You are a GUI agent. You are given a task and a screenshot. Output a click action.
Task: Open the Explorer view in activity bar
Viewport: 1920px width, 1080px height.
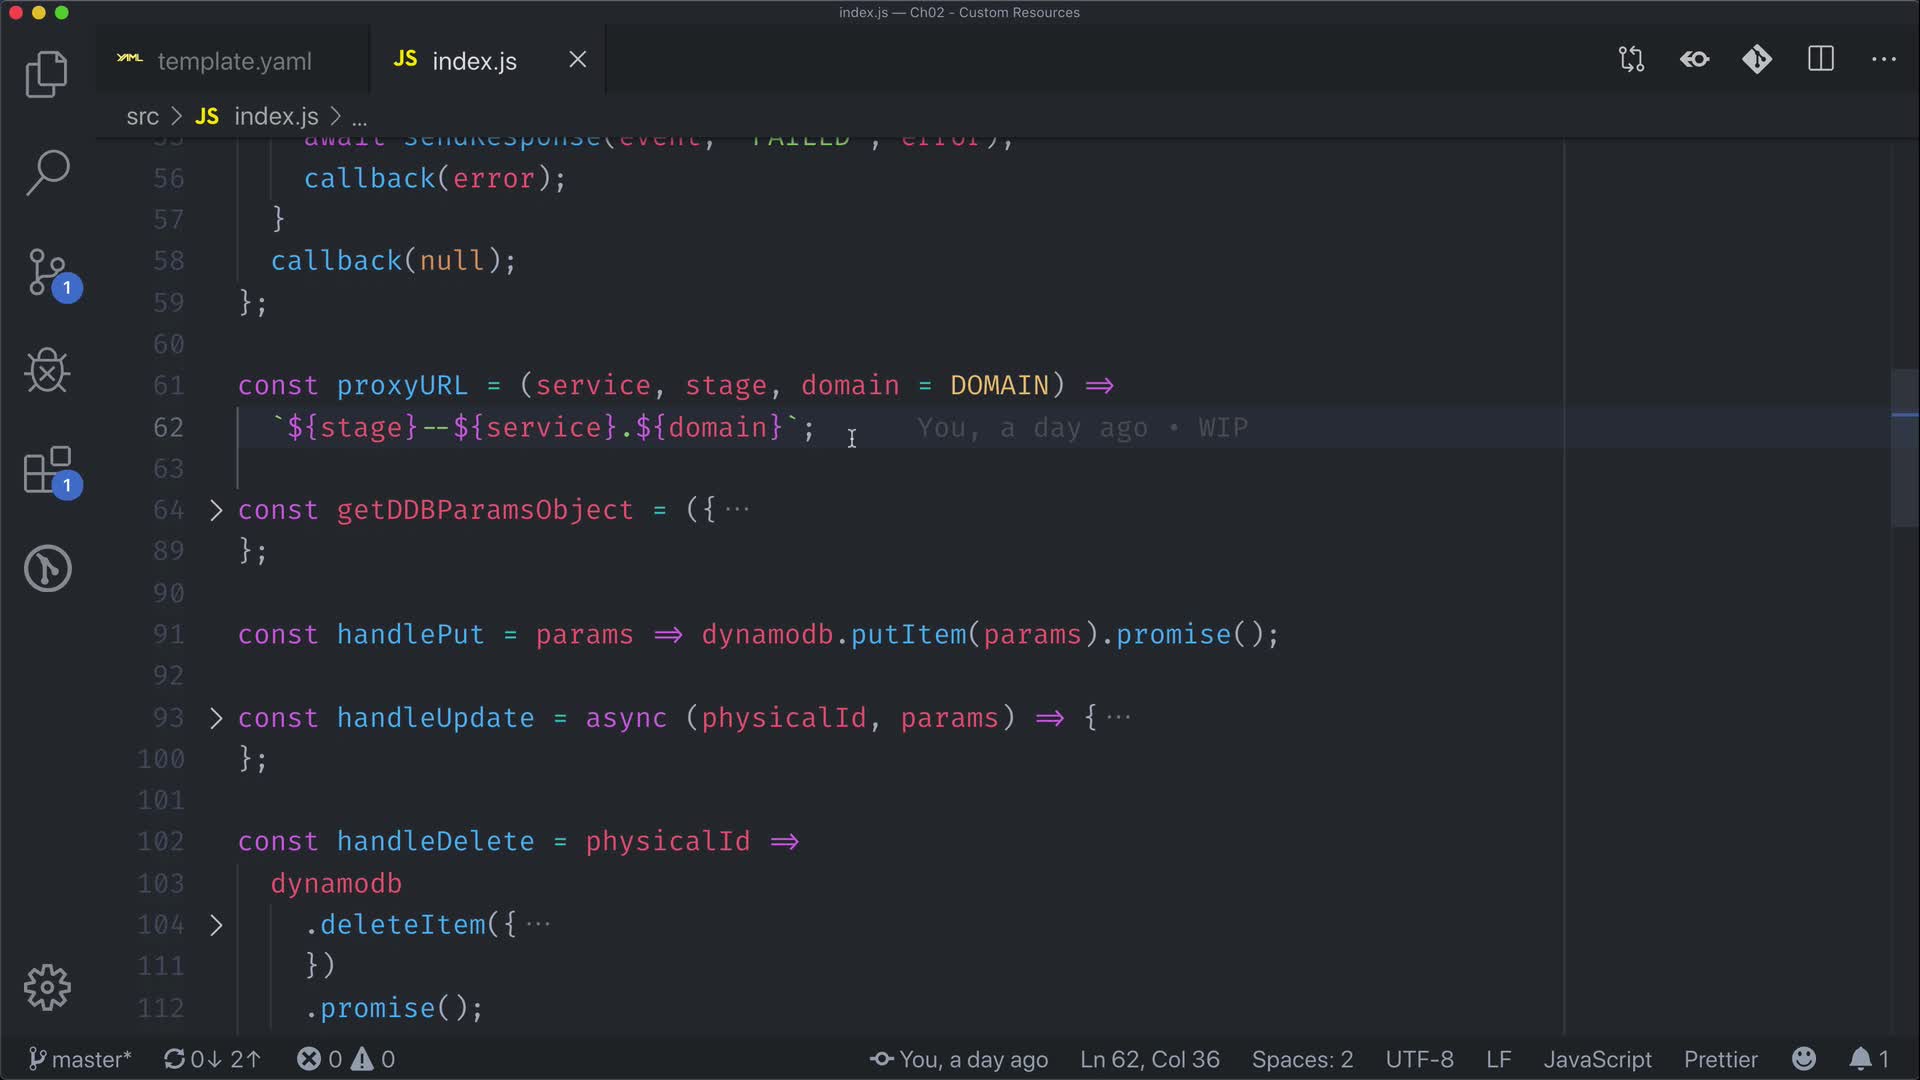(x=46, y=75)
